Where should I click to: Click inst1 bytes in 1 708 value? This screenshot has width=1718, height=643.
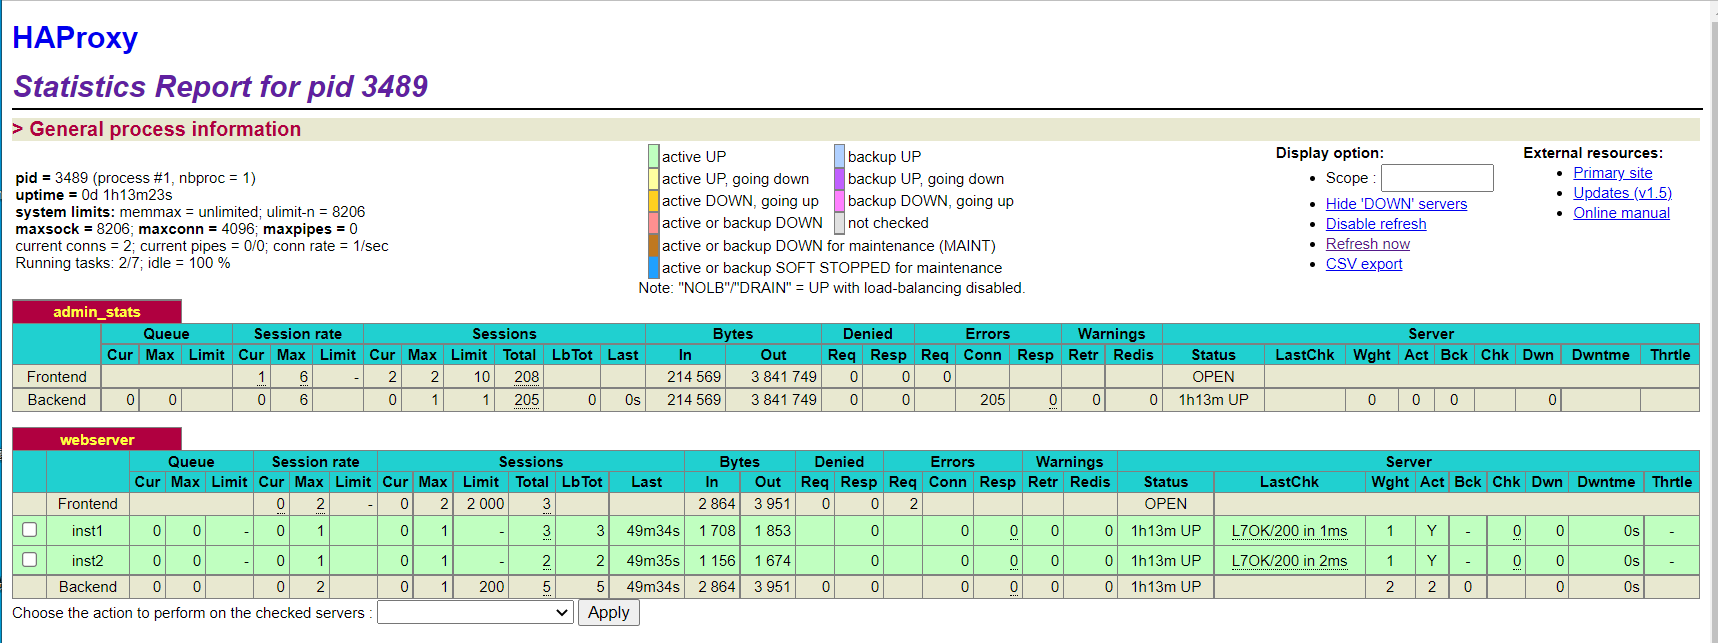(x=716, y=531)
